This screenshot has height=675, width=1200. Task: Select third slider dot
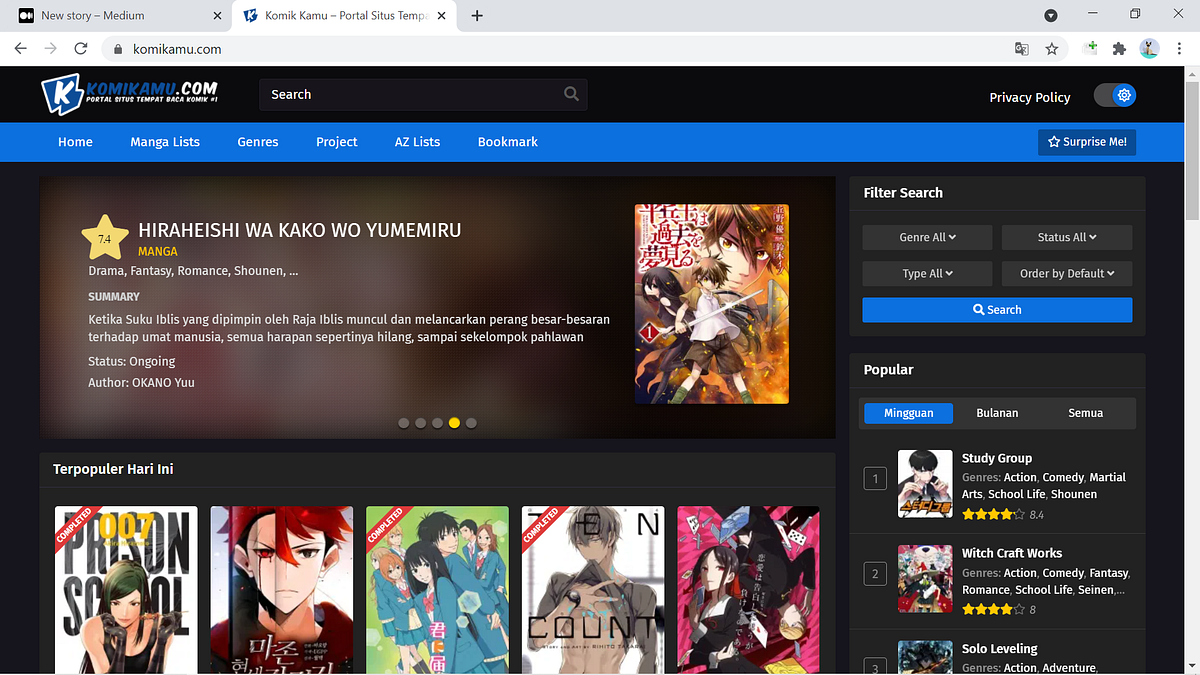[x=437, y=423]
